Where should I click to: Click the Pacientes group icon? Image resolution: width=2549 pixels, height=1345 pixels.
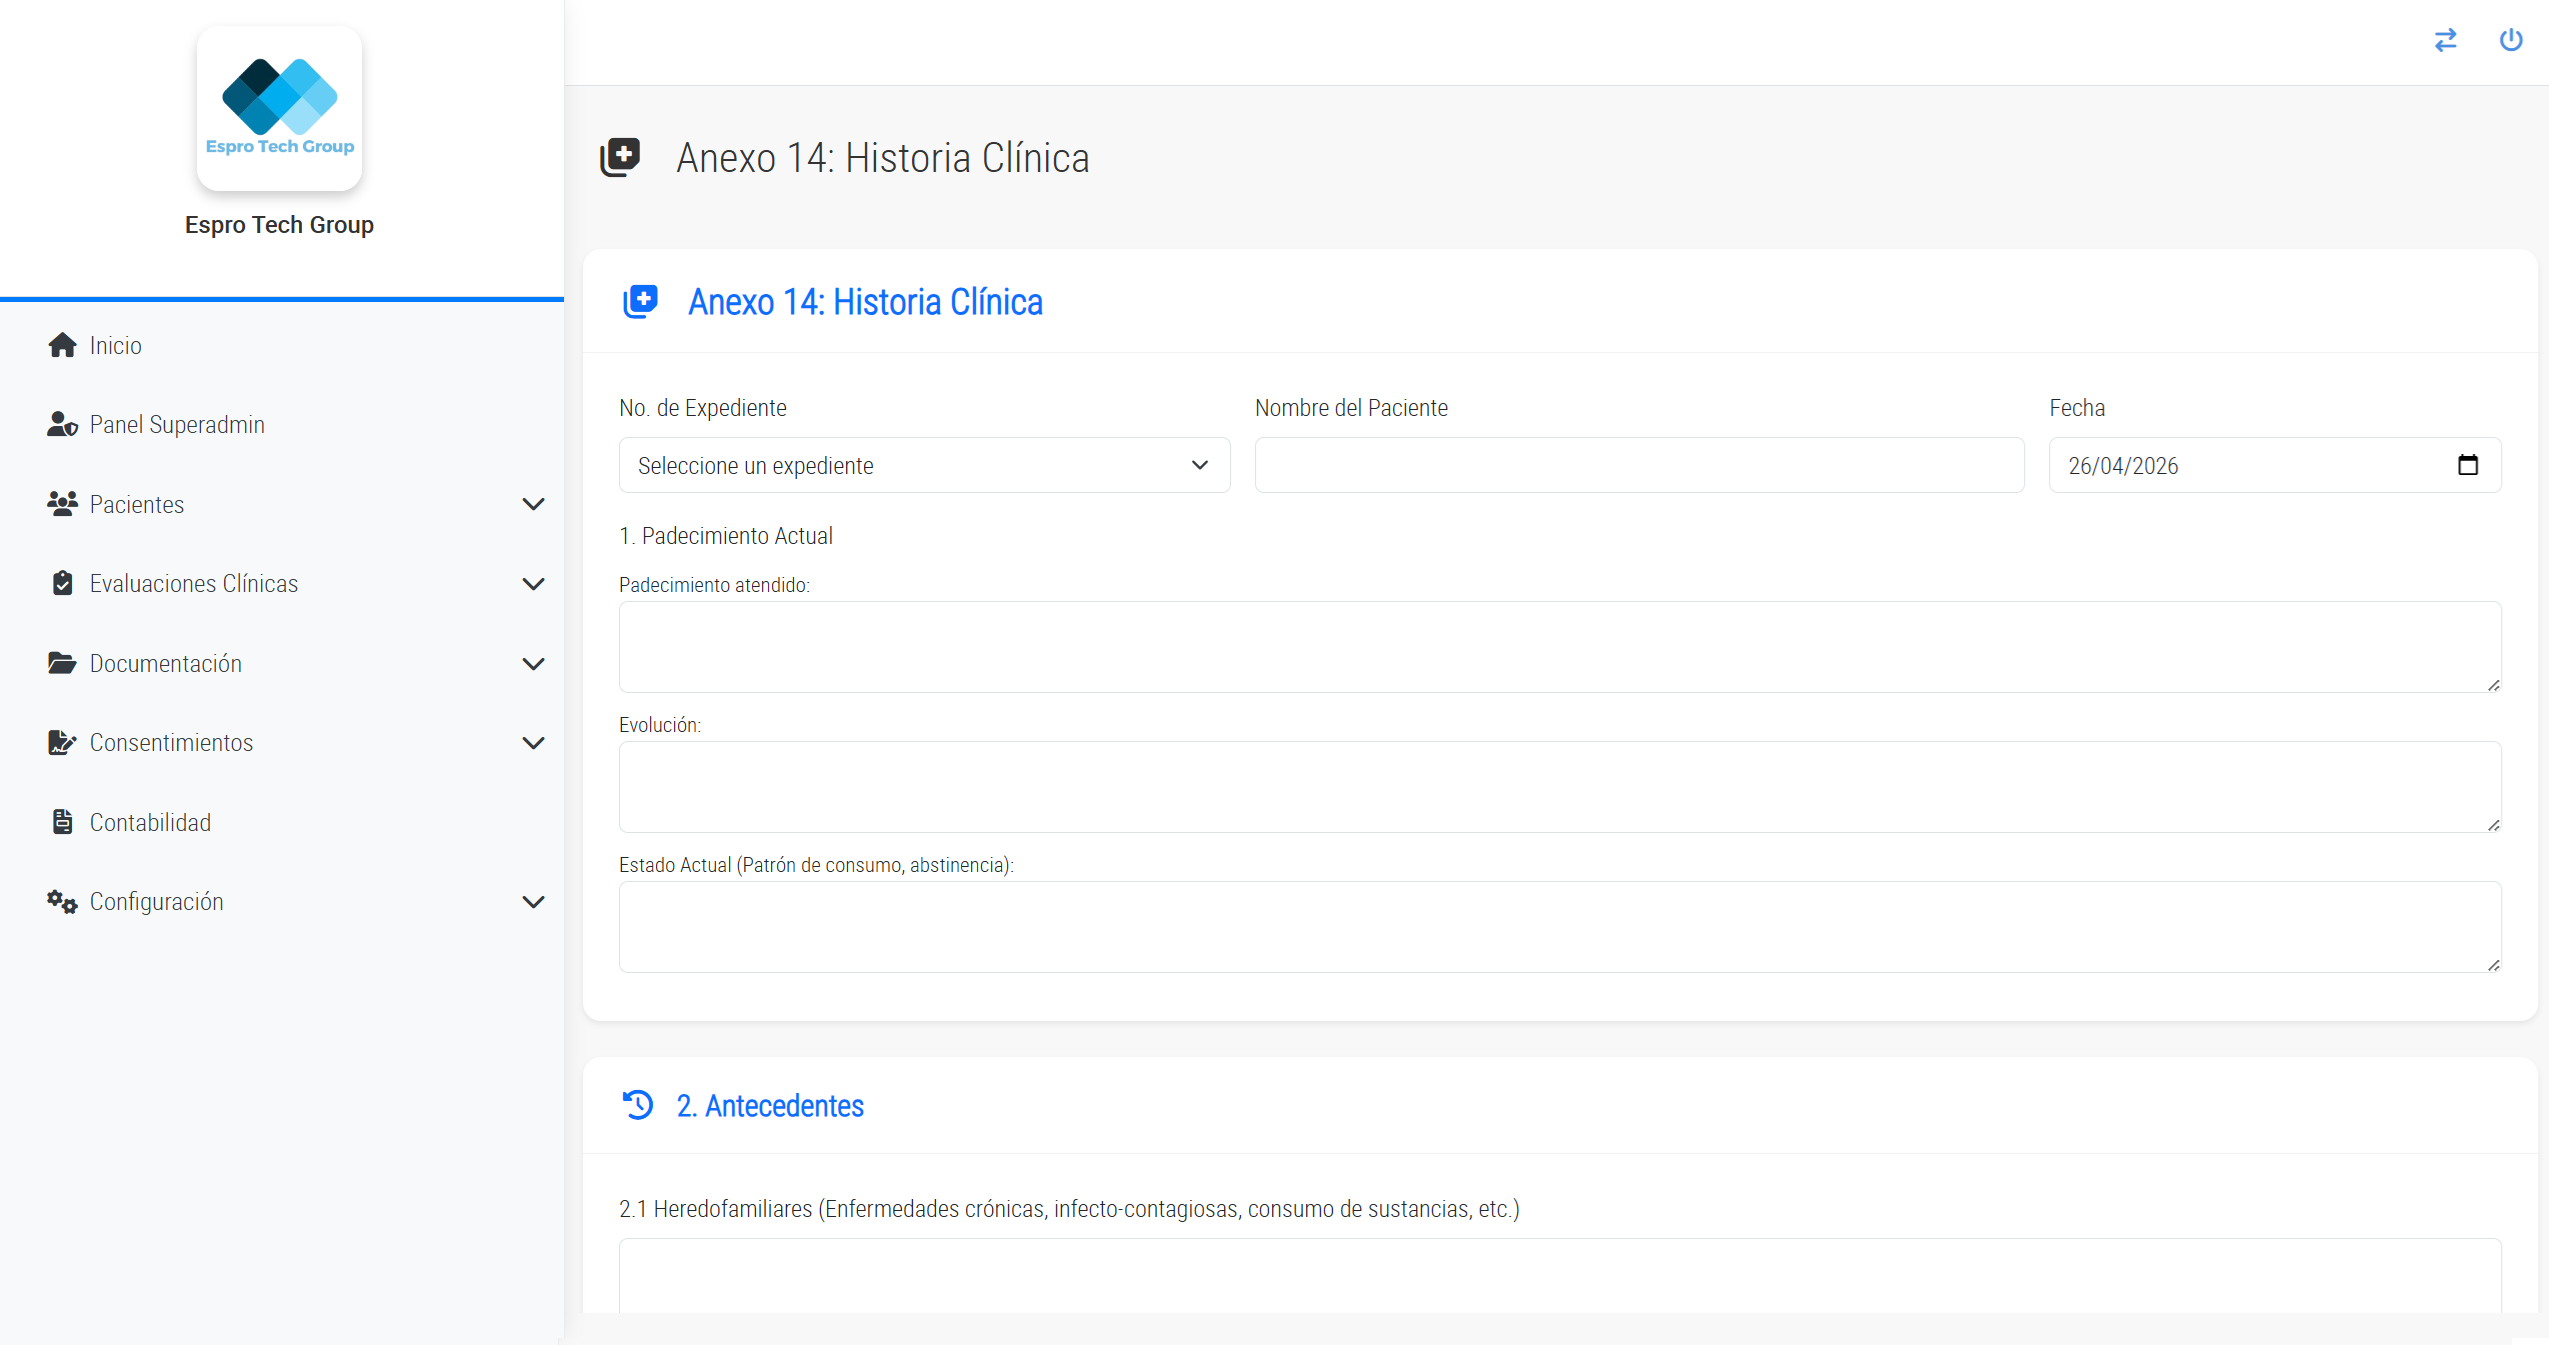pos(62,504)
